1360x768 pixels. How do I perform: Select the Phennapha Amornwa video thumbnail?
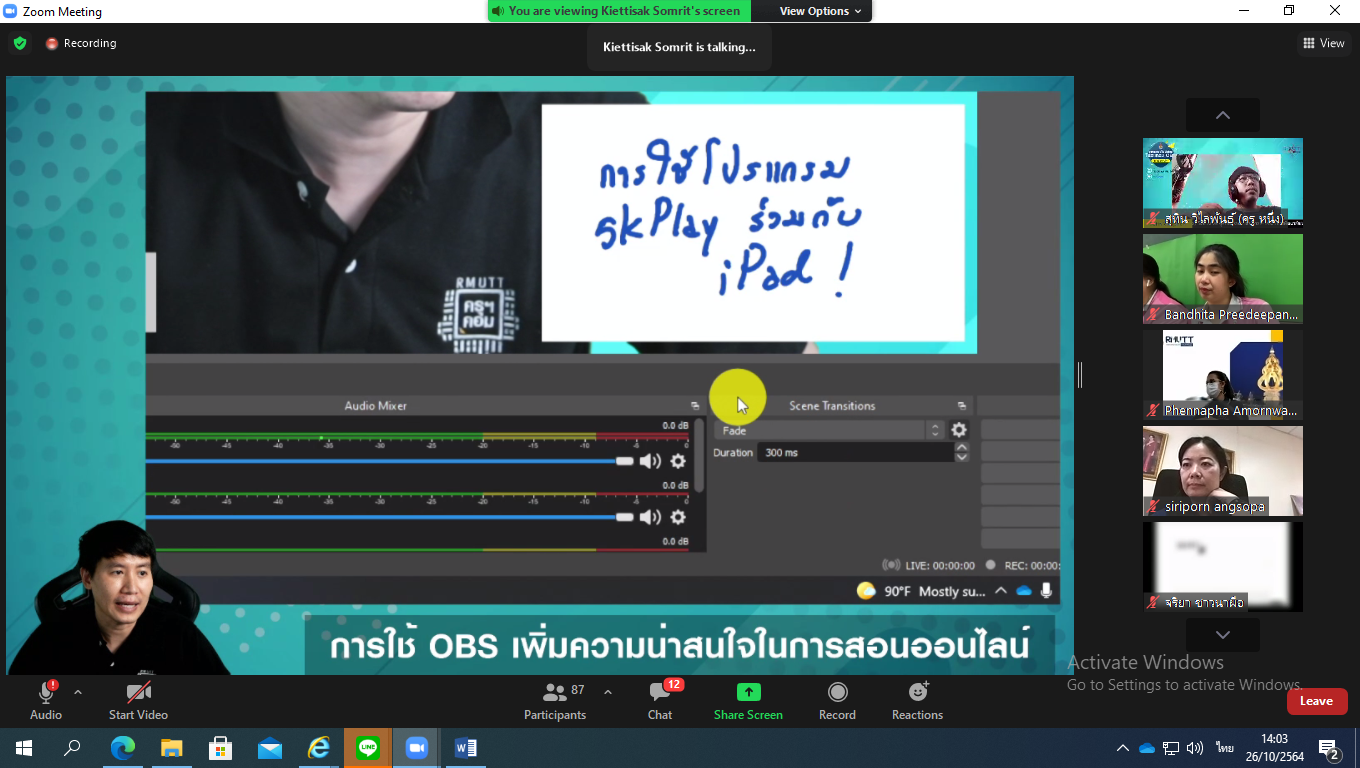[1223, 375]
